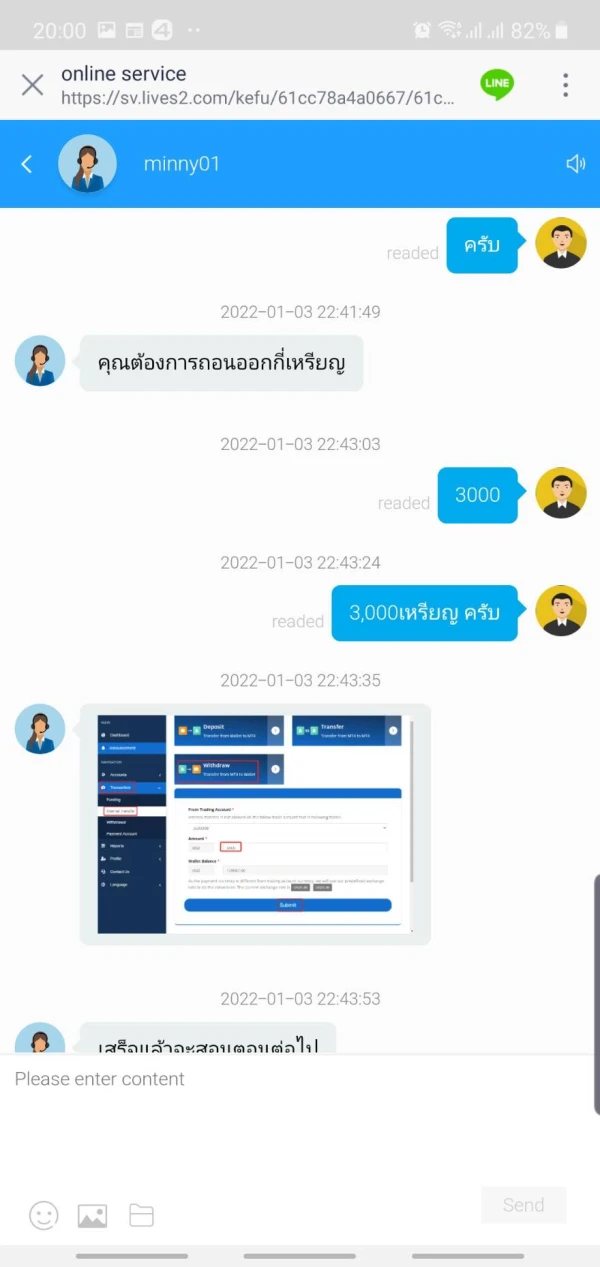600x1267 pixels.
Task: Tap the Send button
Action: coord(523,1205)
